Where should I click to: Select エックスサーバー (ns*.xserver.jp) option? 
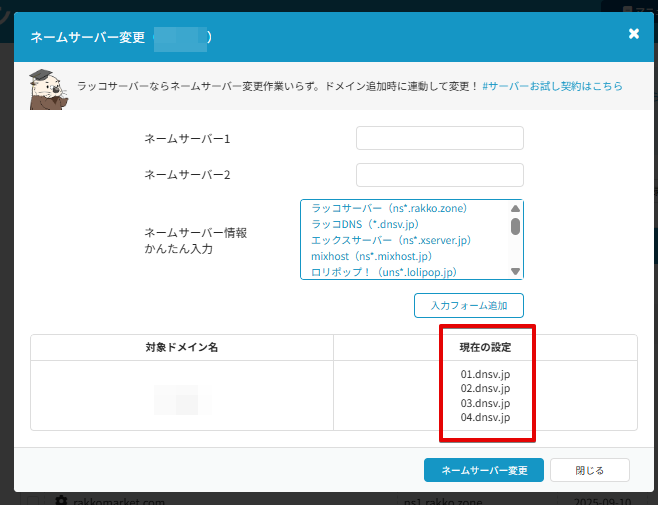click(391, 240)
